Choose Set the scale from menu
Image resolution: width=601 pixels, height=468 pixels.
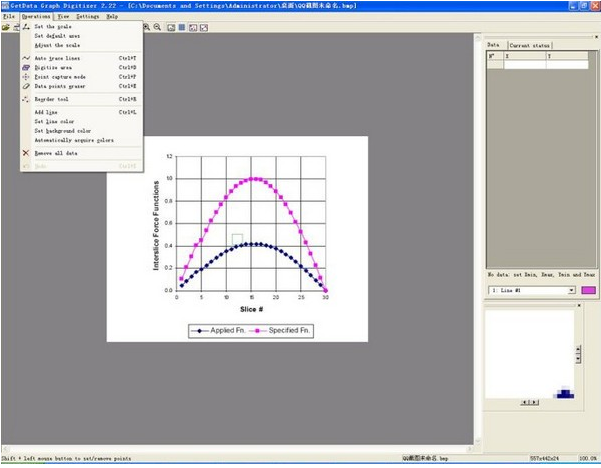pos(51,27)
